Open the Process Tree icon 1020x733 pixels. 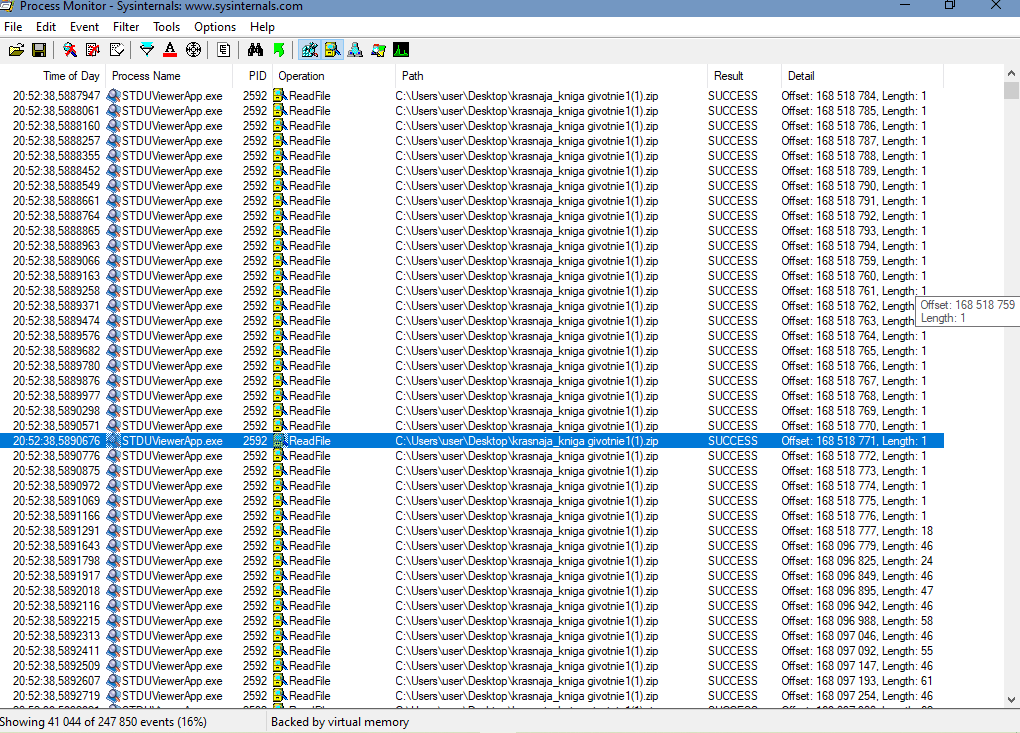pos(224,50)
